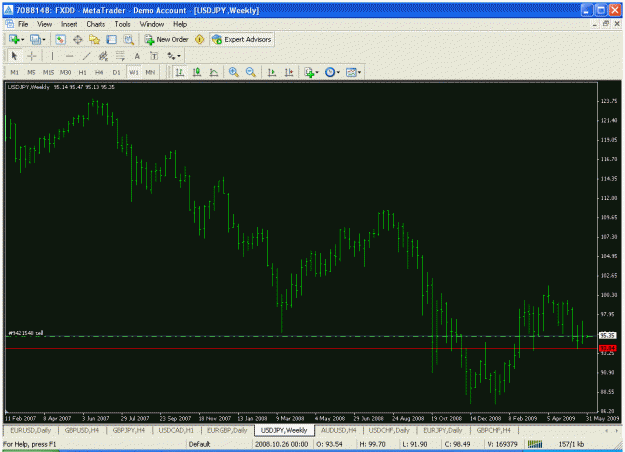
Task: Expand the Indicators dropdown arrow
Action: tap(317, 73)
